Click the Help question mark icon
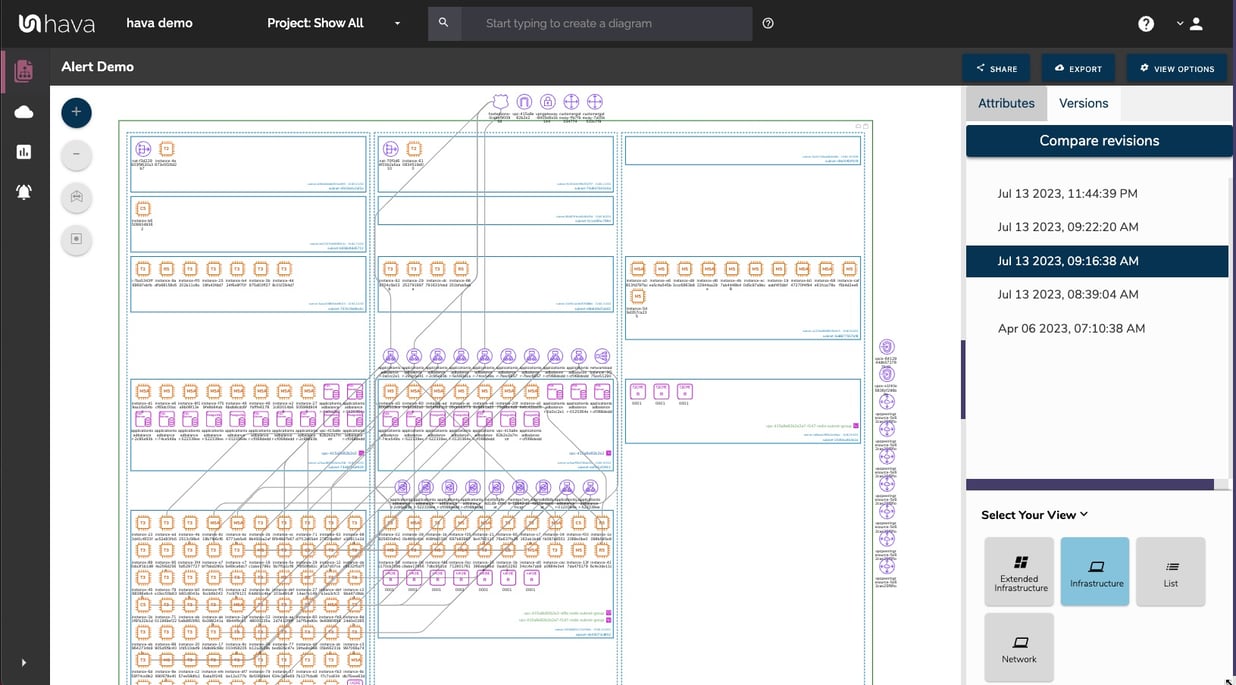This screenshot has height=685, width=1236. click(x=1145, y=22)
